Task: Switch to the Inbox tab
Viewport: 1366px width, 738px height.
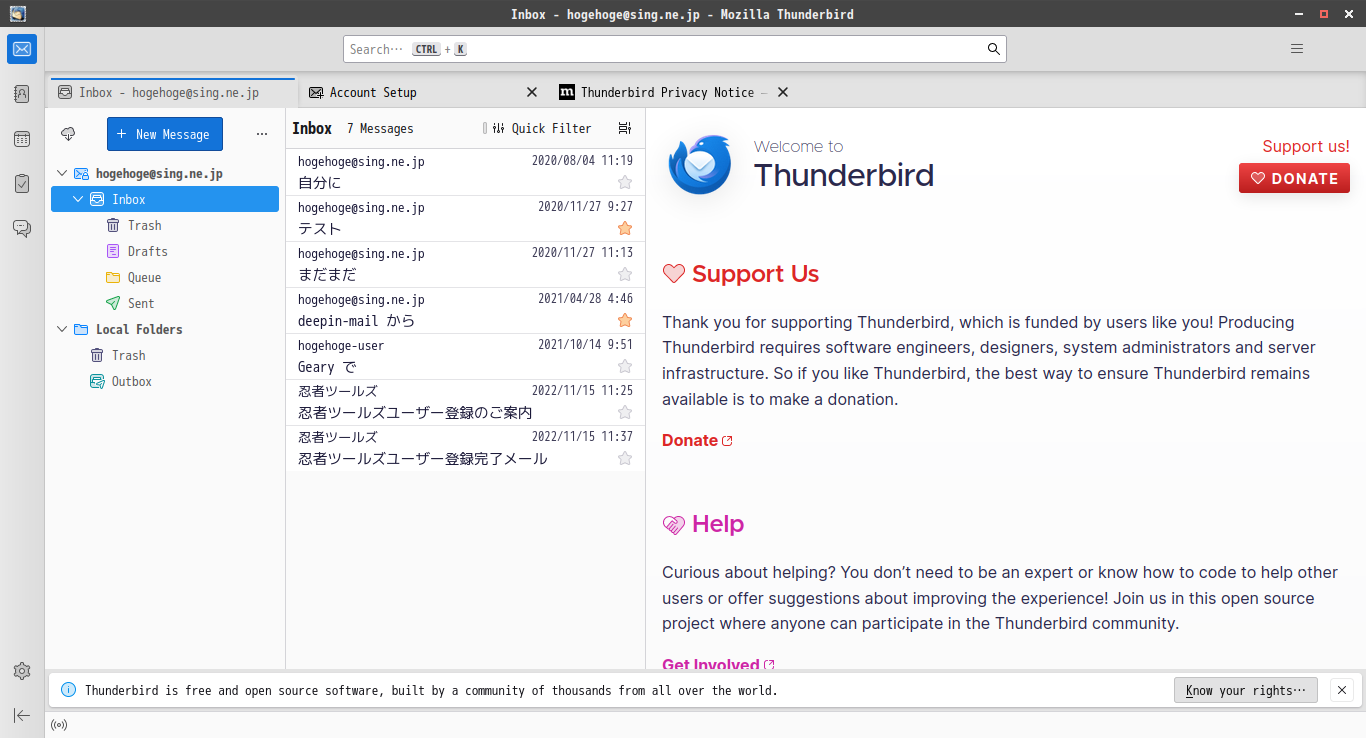Action: point(173,92)
